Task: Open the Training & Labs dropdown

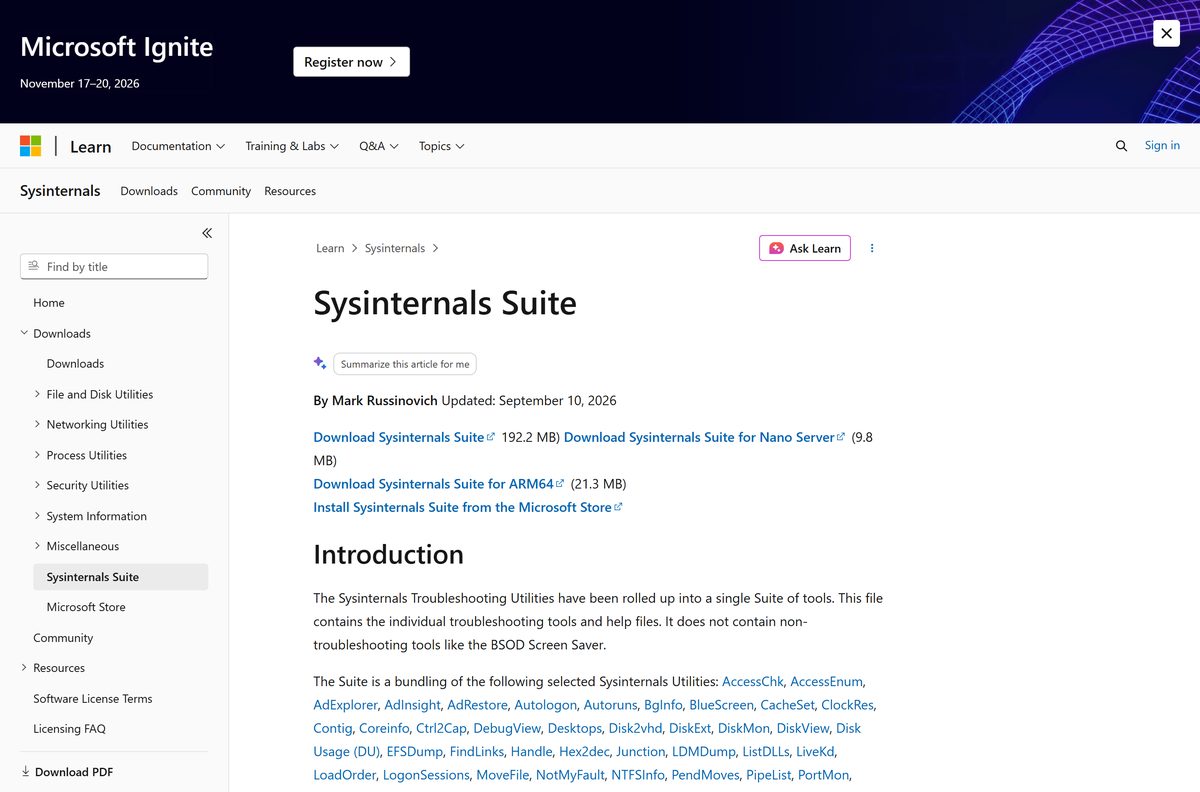Action: [x=292, y=146]
